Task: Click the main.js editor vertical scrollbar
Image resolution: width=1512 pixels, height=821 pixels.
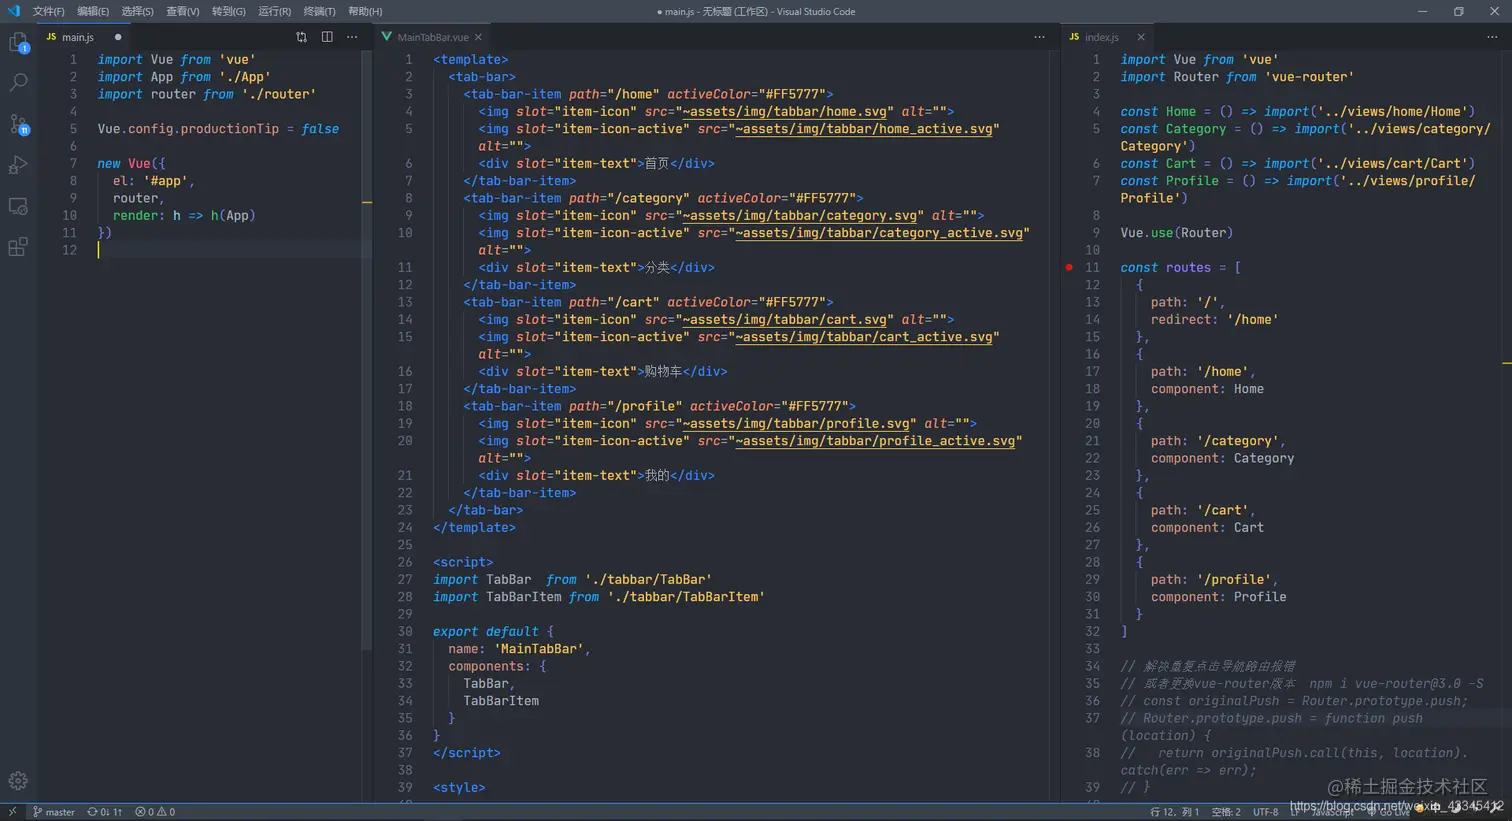Action: tap(367, 350)
